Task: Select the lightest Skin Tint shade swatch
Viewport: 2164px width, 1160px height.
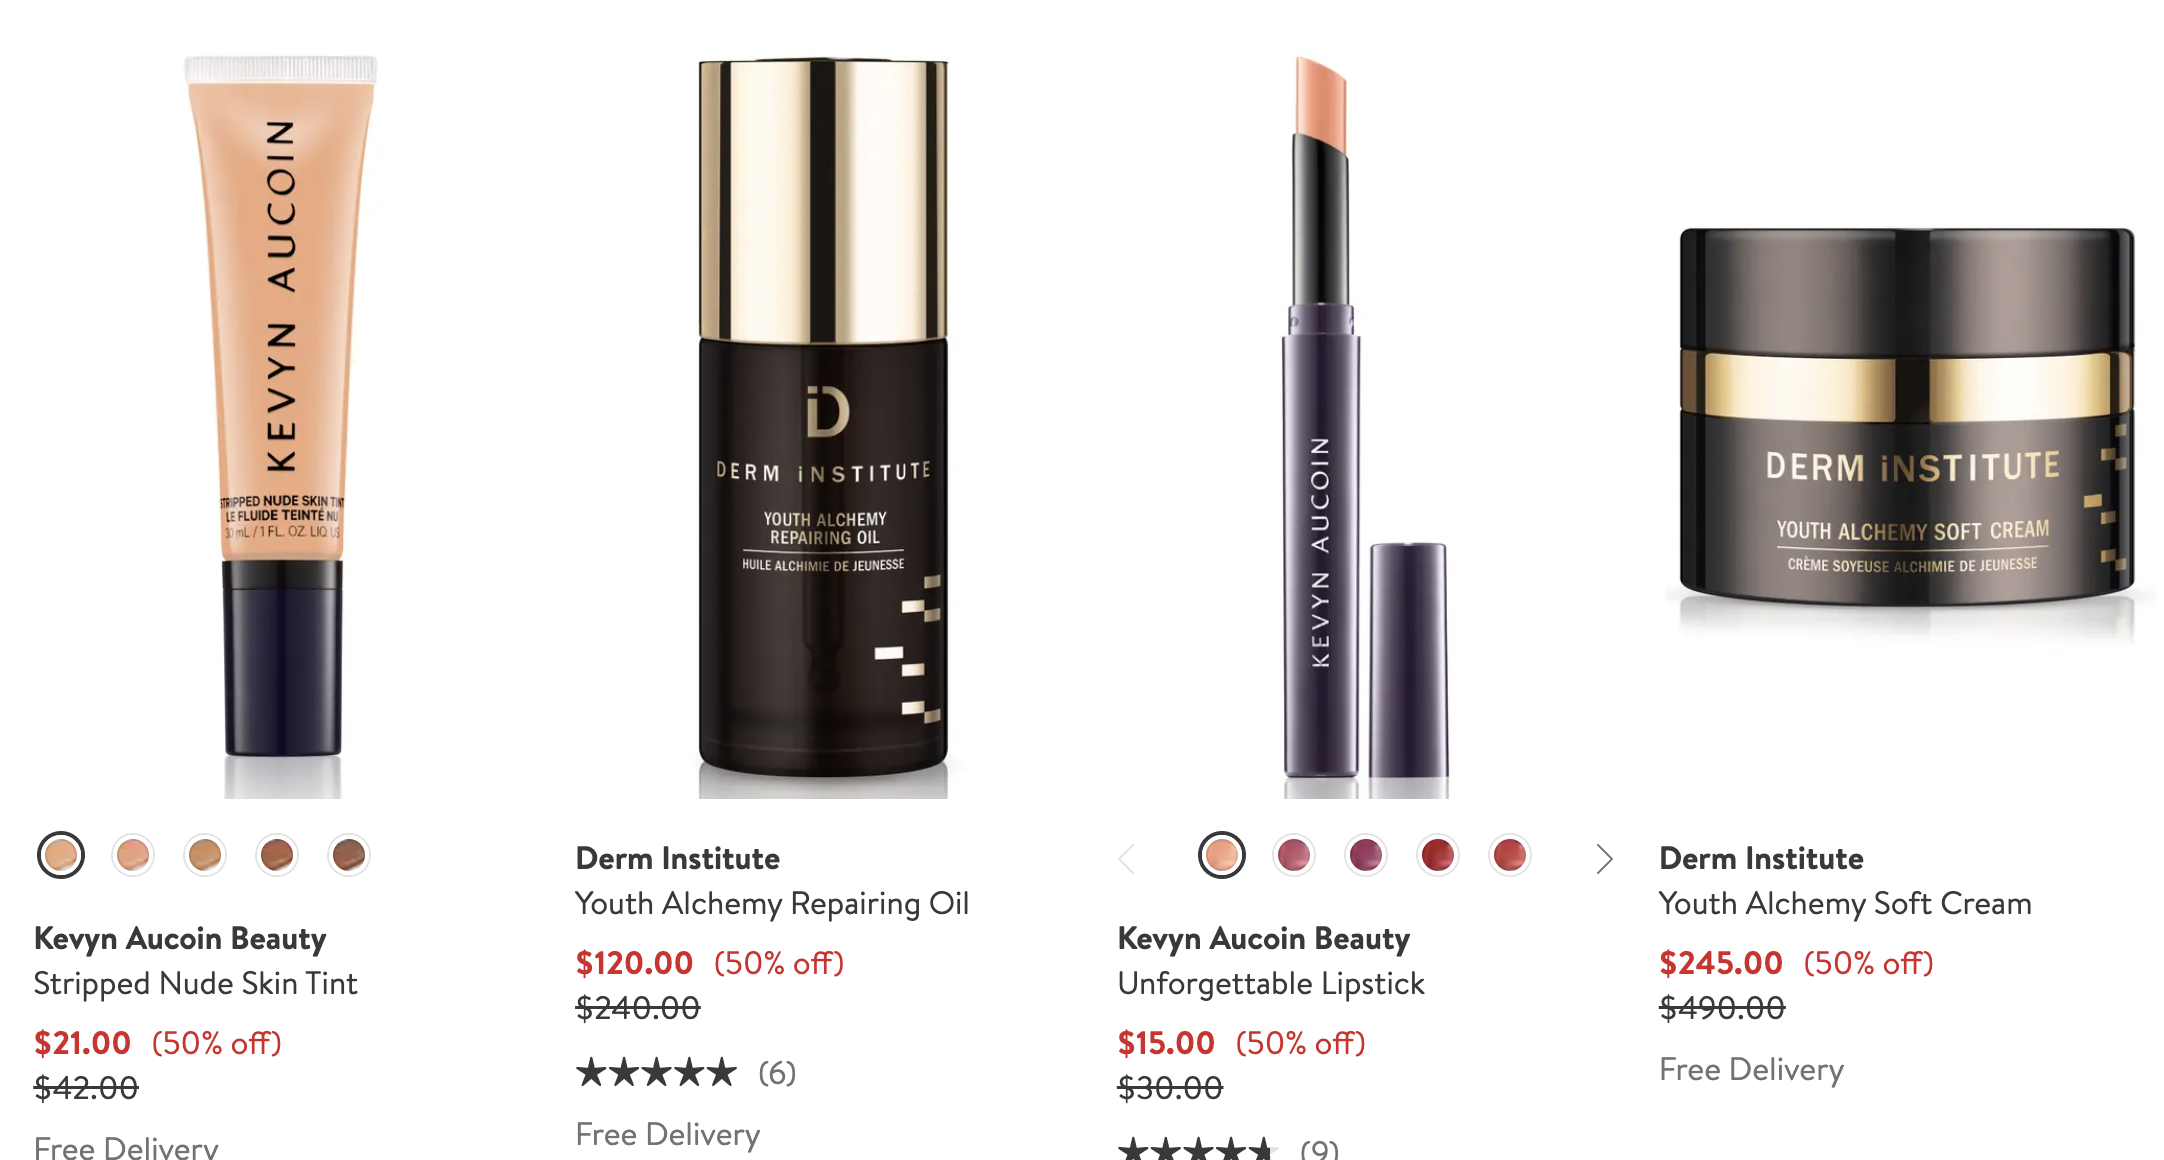Action: click(x=61, y=856)
